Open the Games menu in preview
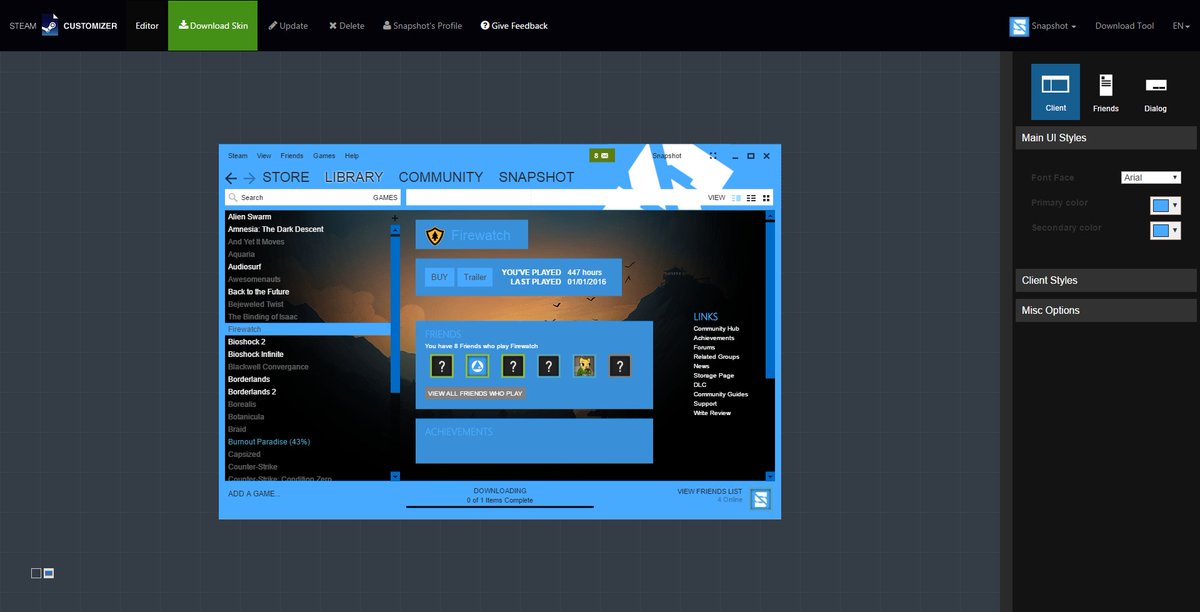The width and height of the screenshot is (1200, 612). point(324,156)
